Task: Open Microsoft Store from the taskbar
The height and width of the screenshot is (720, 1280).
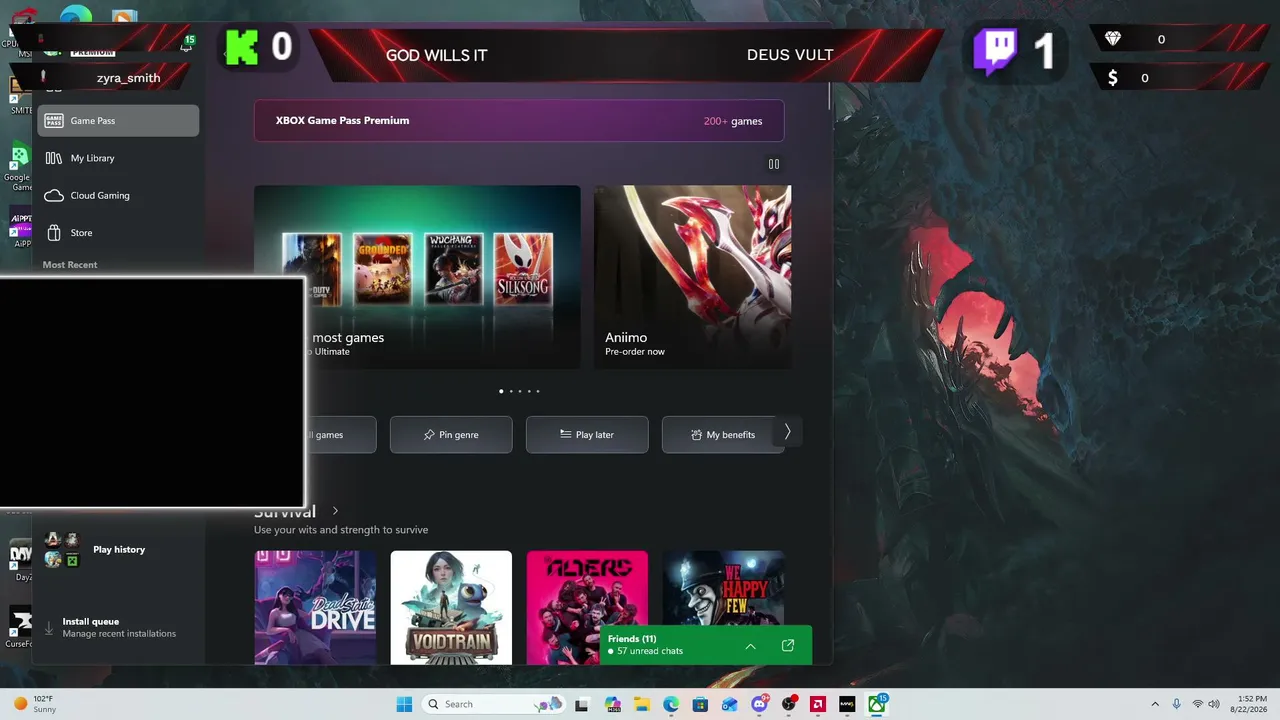Action: 700,704
